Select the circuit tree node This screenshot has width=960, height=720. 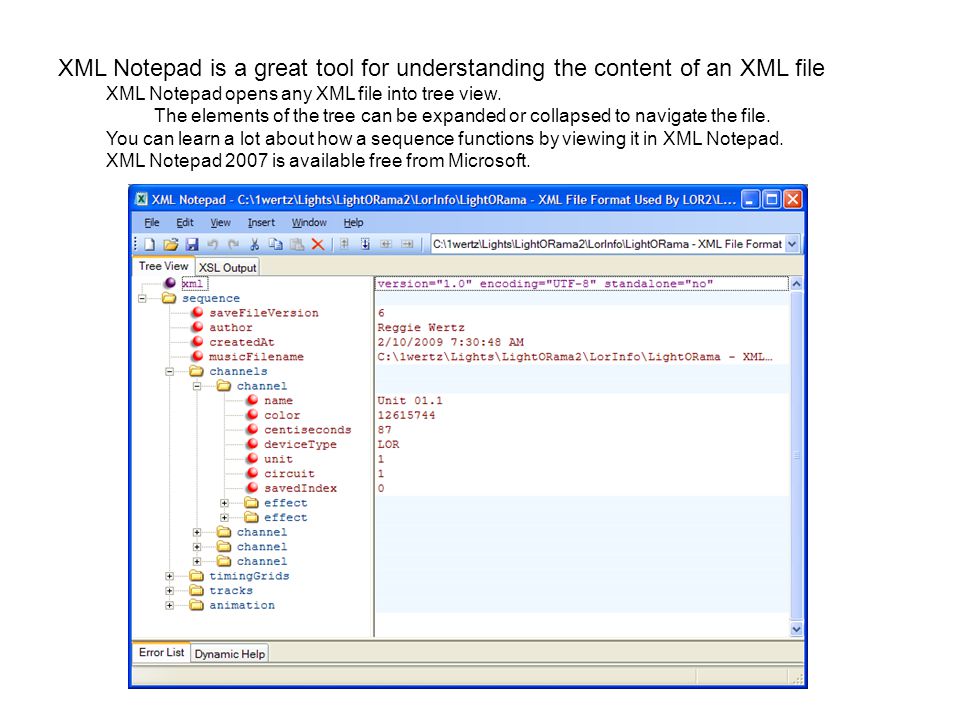click(290, 474)
